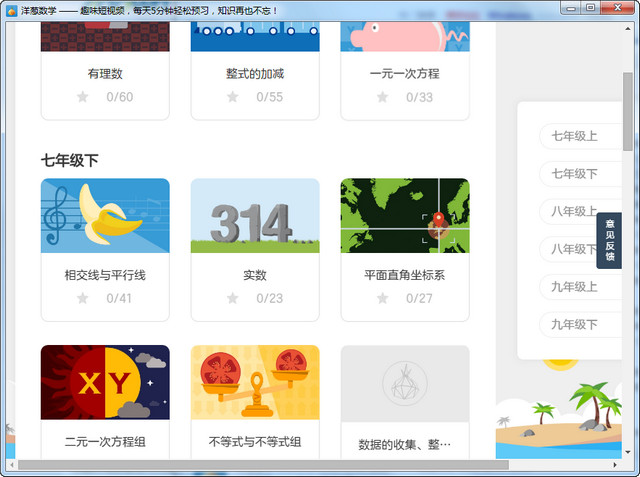Image resolution: width=640 pixels, height=477 pixels.
Task: Open the pink piggy bank thumbnail for 一元一次方程
Action: click(405, 37)
